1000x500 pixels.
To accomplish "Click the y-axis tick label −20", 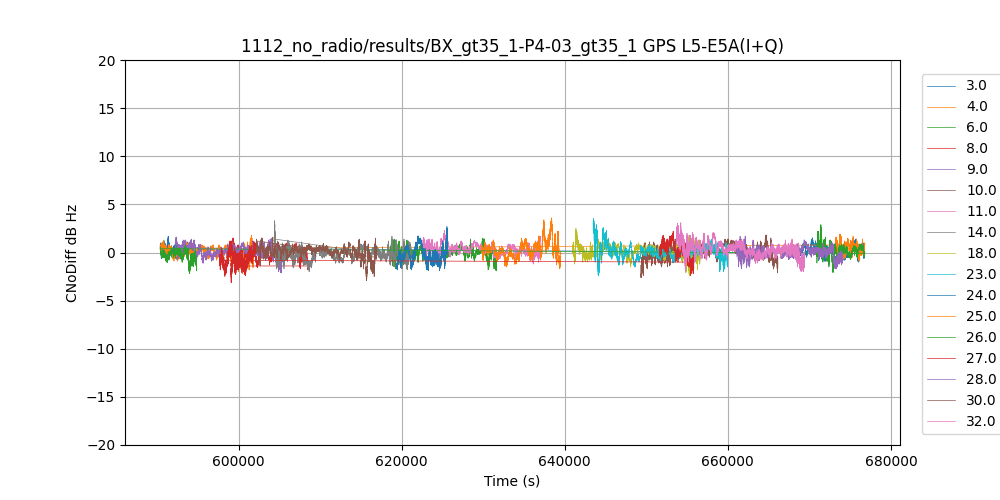I will point(104,445).
